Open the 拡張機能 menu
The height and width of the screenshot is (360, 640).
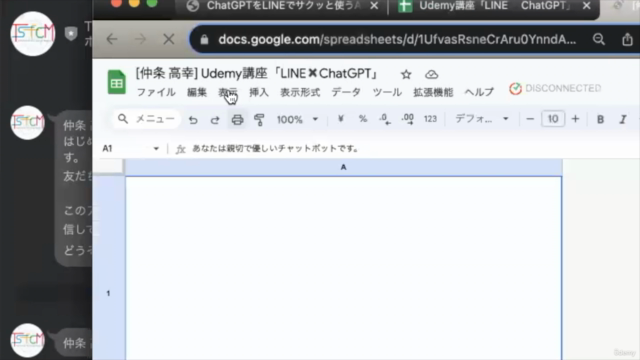[433, 92]
